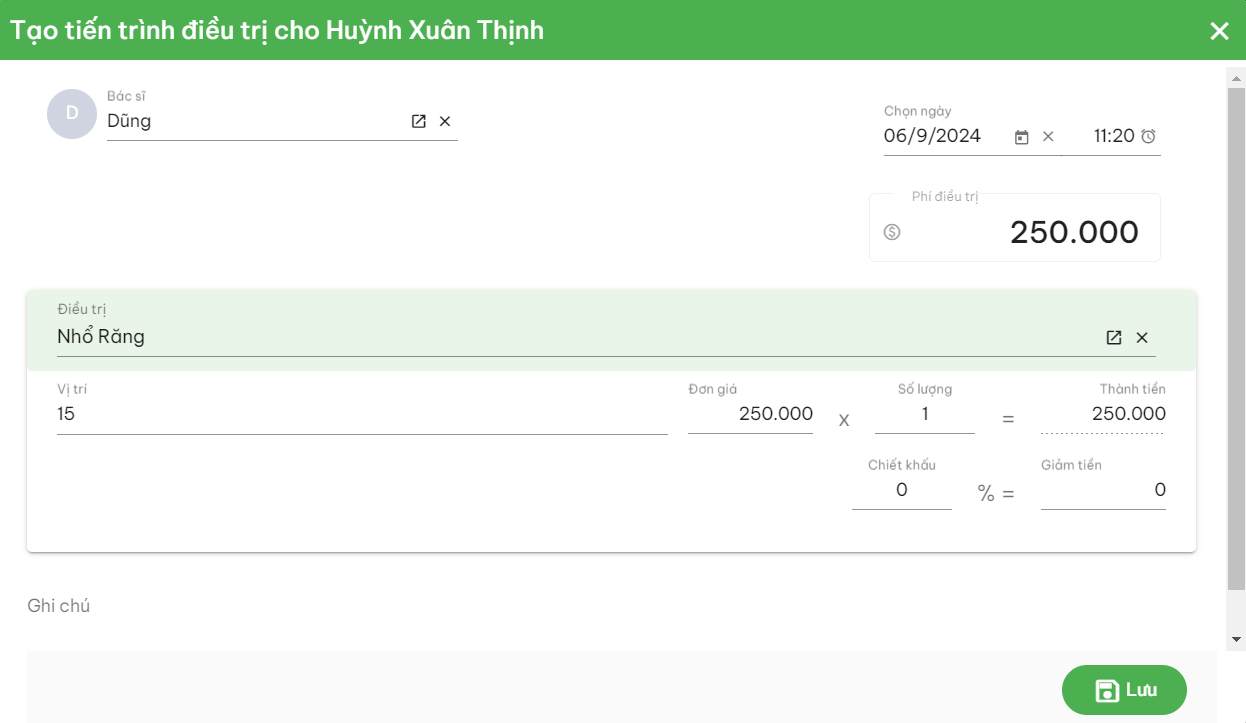
Task: Close the treatment progress dialog
Action: point(1219,31)
